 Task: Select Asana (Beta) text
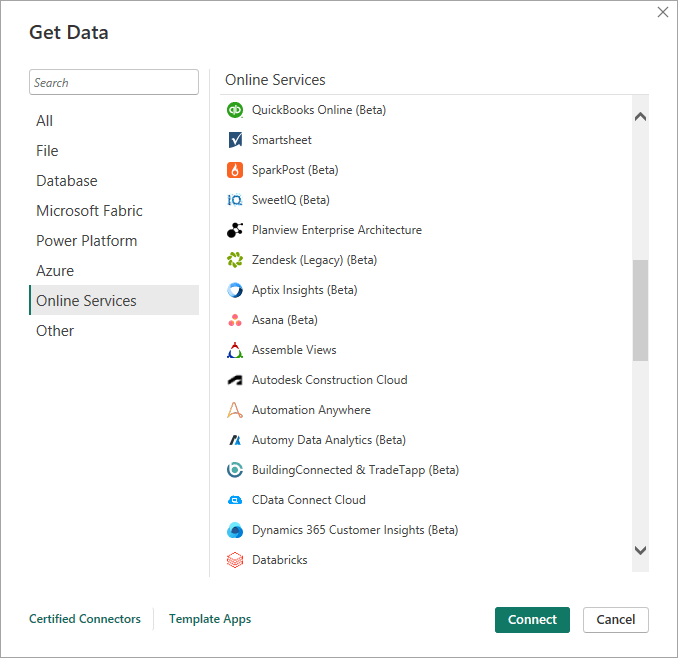(285, 320)
